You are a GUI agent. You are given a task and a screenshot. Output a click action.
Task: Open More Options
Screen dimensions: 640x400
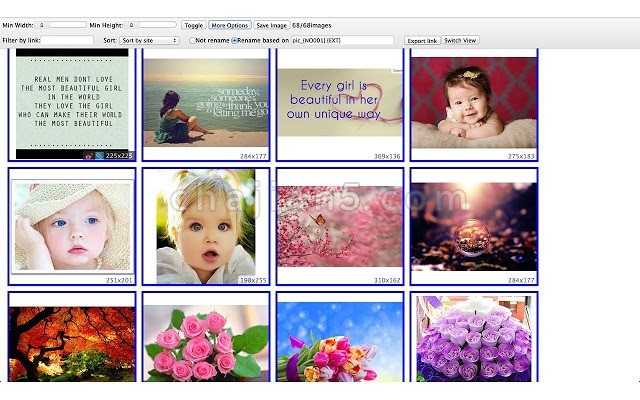pyautogui.click(x=229, y=25)
